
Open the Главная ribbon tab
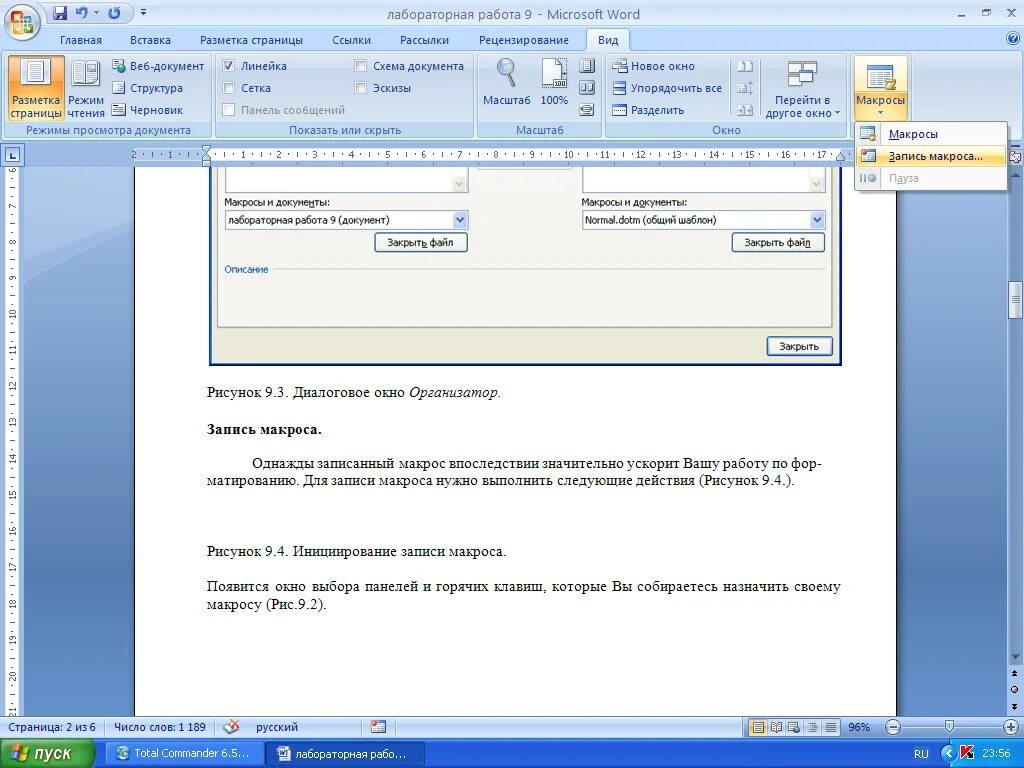pos(81,40)
